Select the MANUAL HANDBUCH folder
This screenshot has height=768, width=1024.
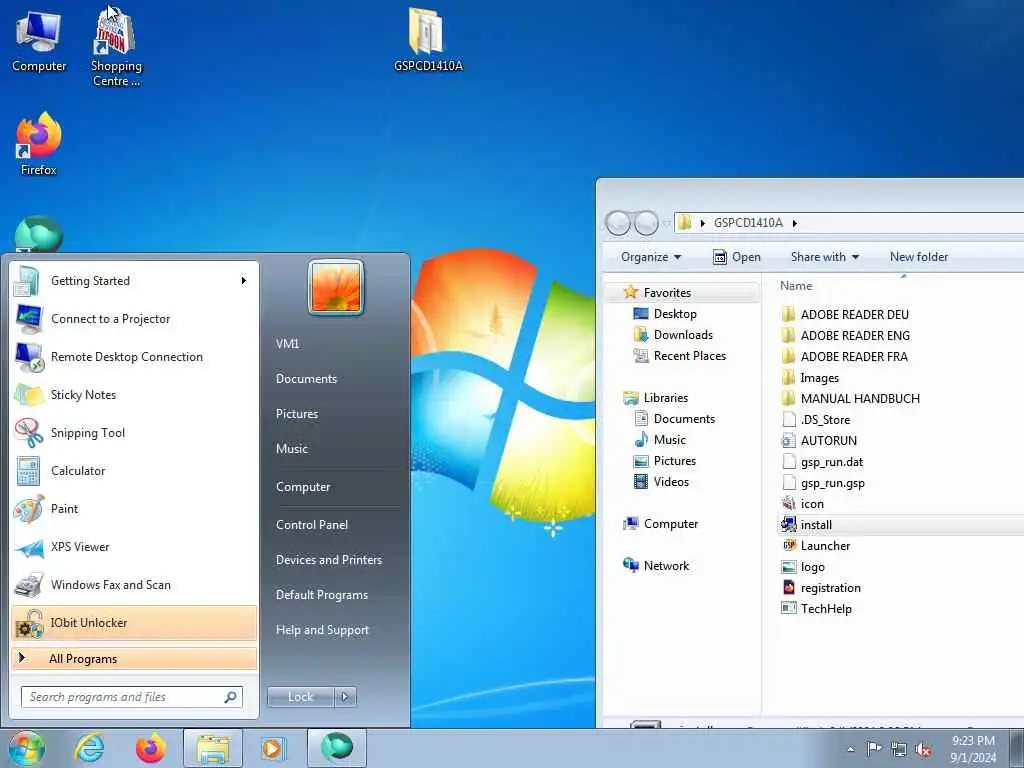coord(851,398)
